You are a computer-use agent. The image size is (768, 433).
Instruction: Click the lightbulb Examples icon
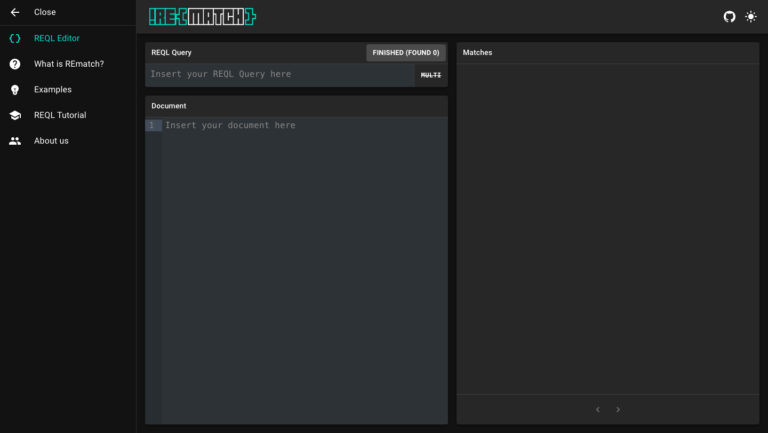15,90
